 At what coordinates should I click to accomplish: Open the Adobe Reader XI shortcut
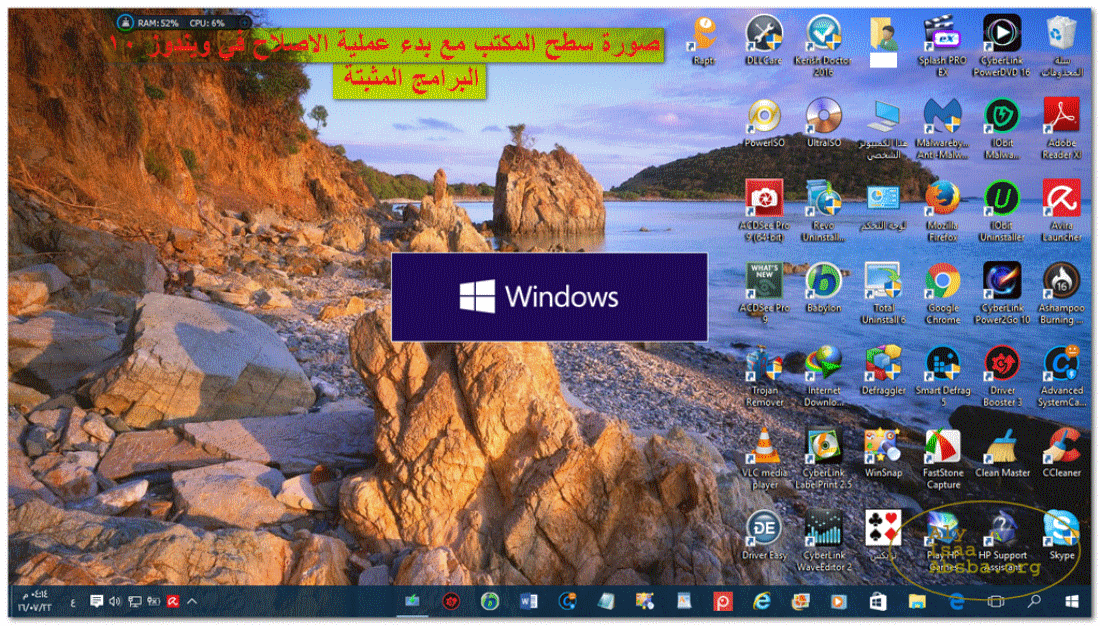[x=1061, y=116]
